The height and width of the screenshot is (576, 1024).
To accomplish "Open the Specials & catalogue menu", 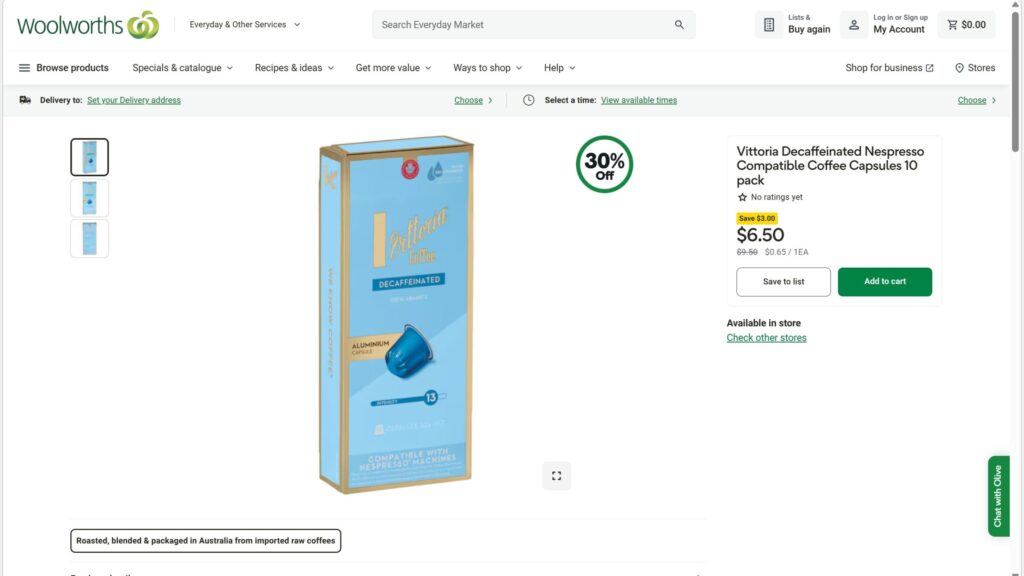I will pyautogui.click(x=182, y=68).
